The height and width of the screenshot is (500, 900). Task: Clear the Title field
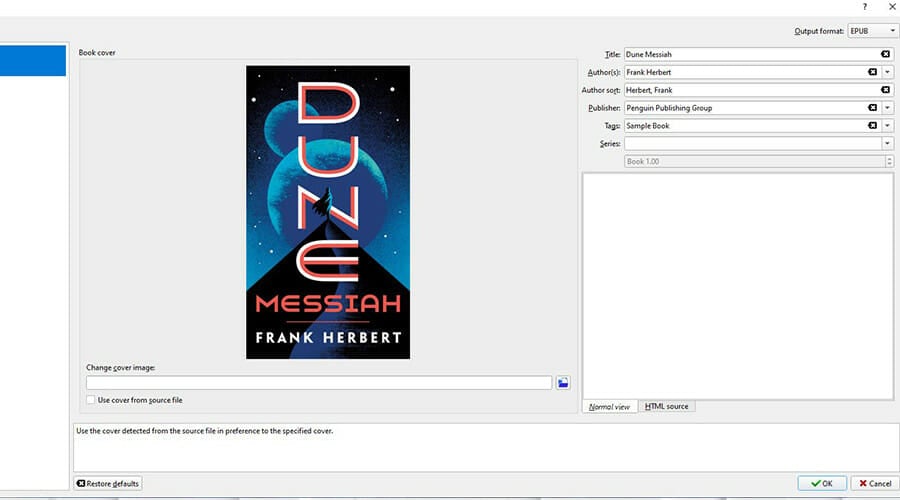click(x=886, y=54)
